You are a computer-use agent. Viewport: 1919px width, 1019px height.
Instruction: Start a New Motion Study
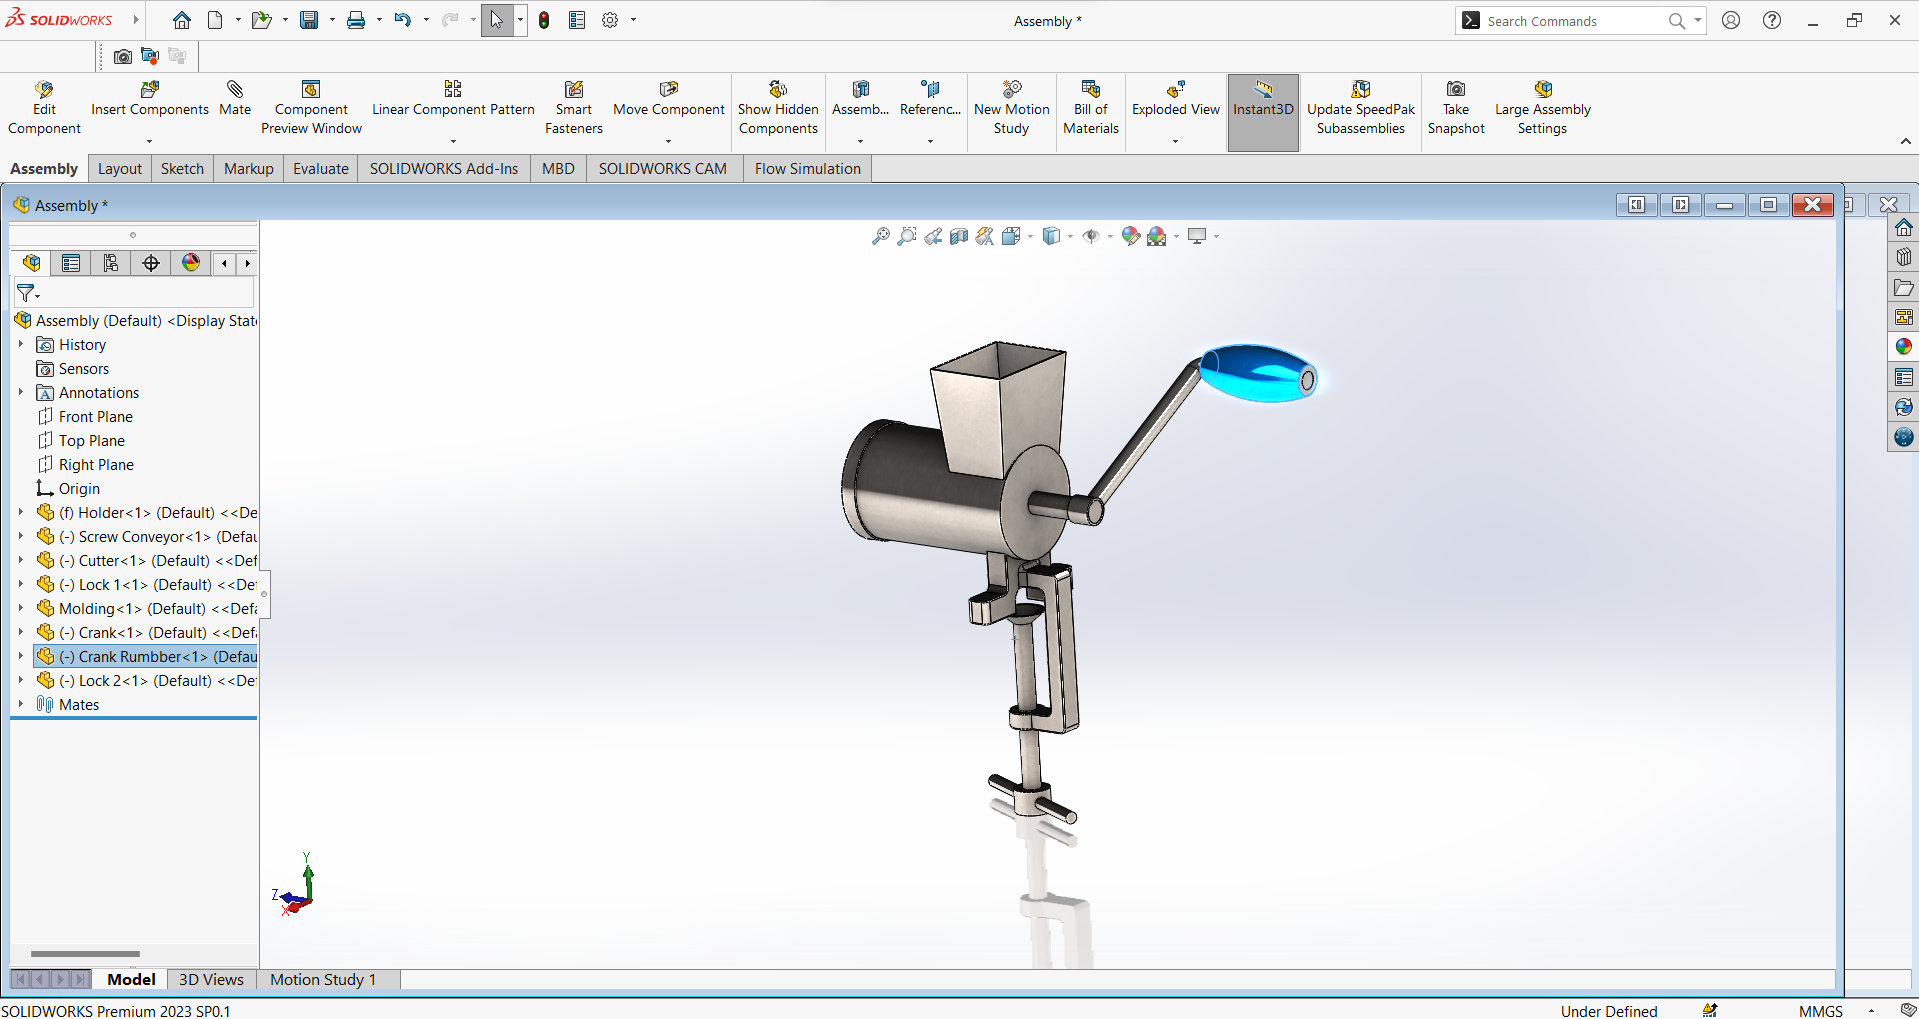coord(1012,108)
